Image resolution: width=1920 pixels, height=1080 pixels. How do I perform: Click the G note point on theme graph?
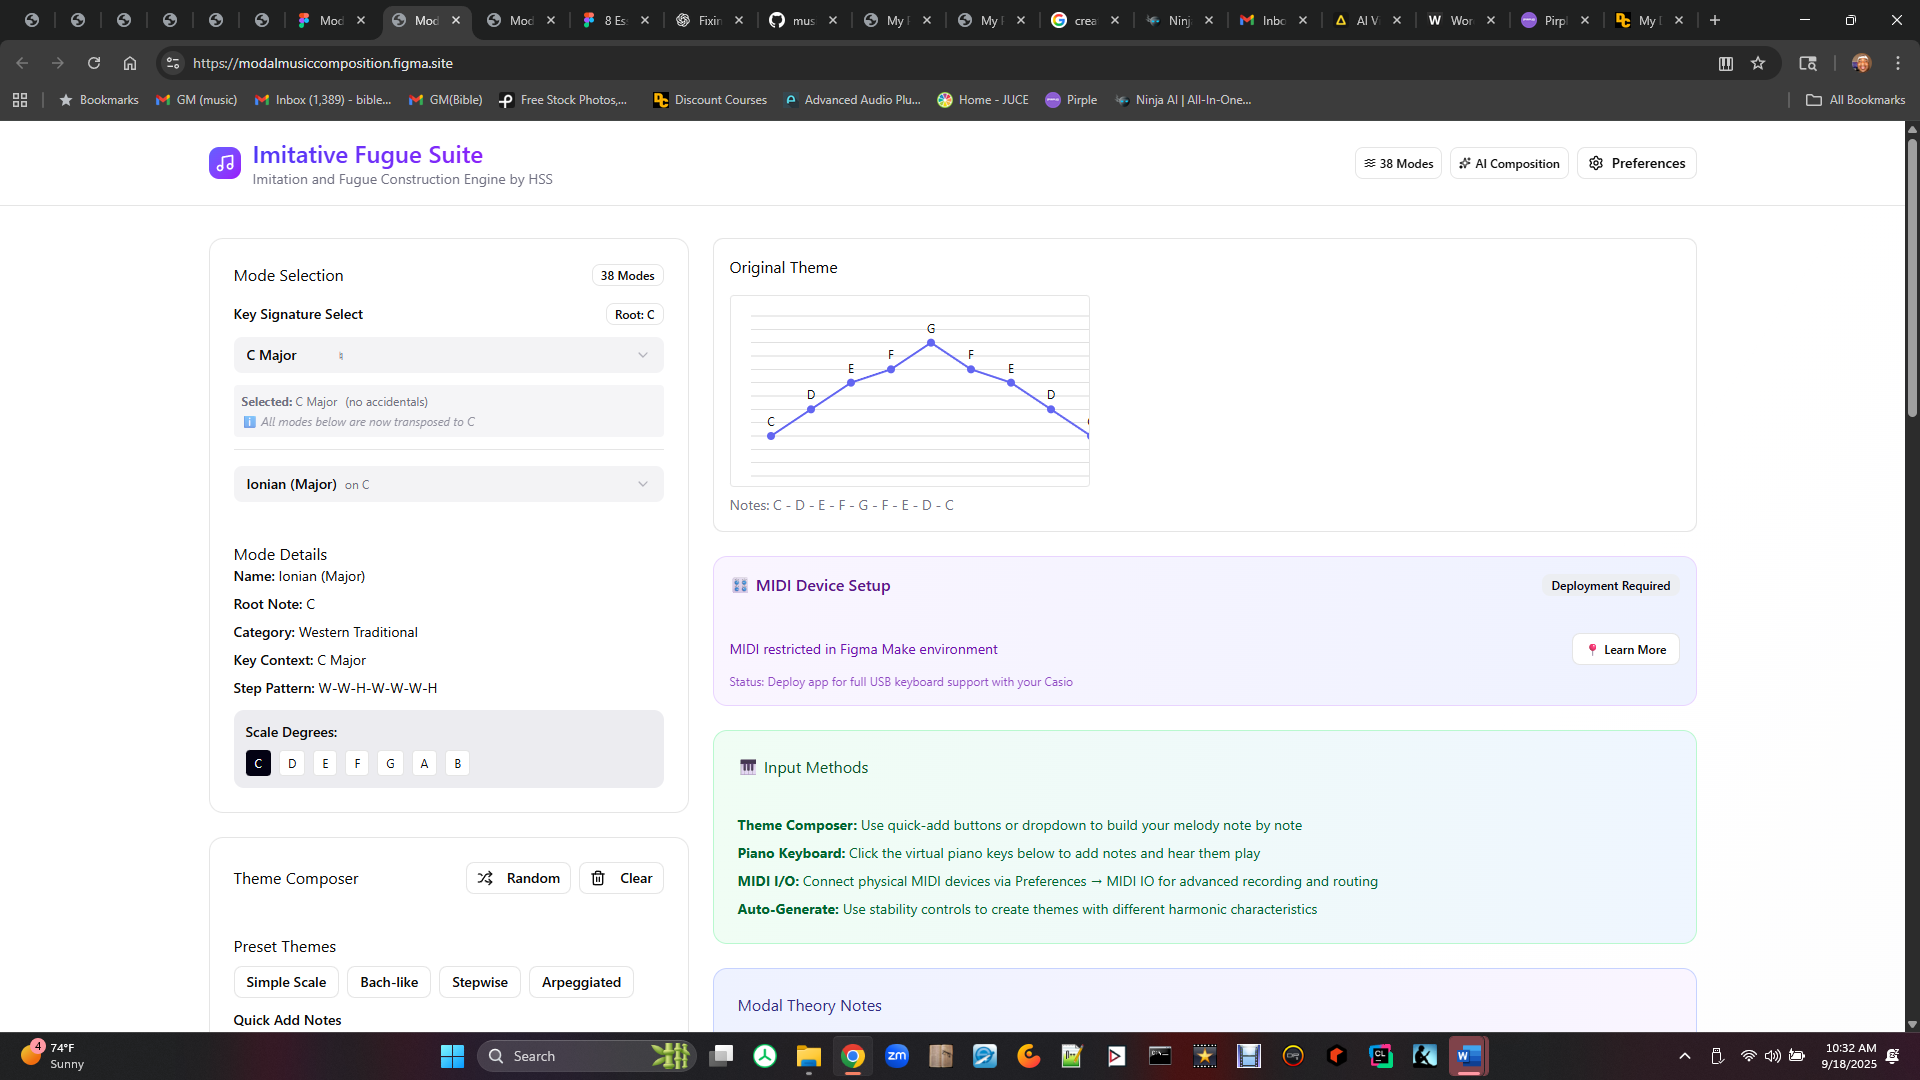(931, 343)
